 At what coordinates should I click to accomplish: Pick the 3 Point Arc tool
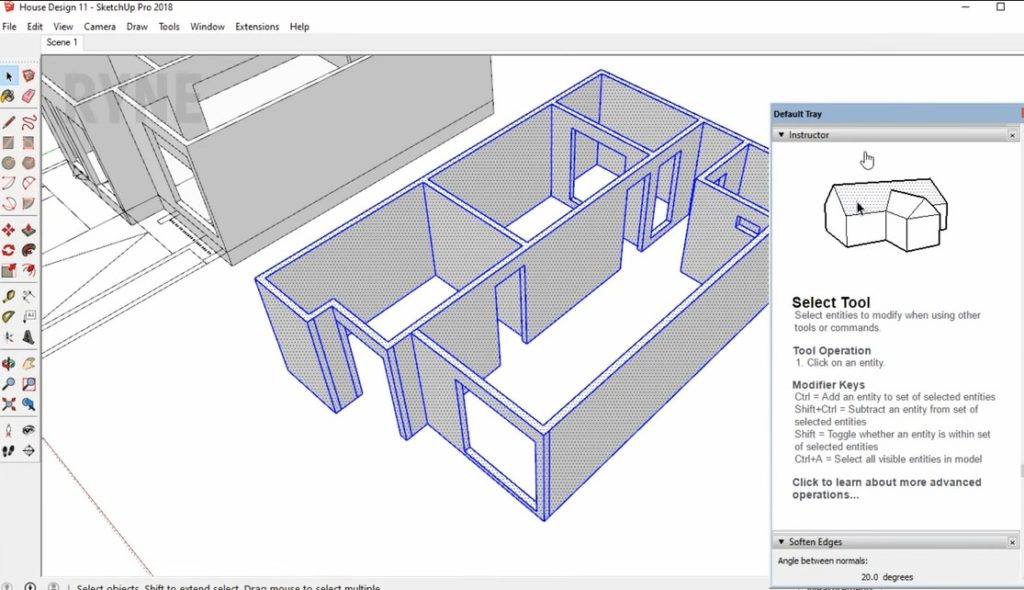tap(8, 203)
